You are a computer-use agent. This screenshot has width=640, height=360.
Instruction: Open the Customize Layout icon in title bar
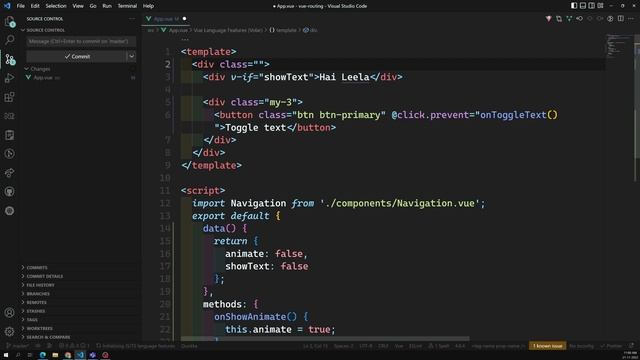(x=600, y=6)
